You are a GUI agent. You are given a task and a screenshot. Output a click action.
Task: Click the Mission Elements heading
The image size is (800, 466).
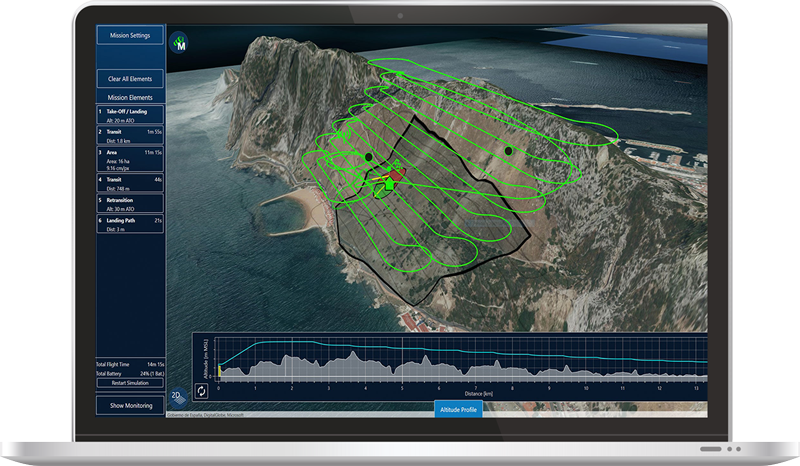(130, 97)
